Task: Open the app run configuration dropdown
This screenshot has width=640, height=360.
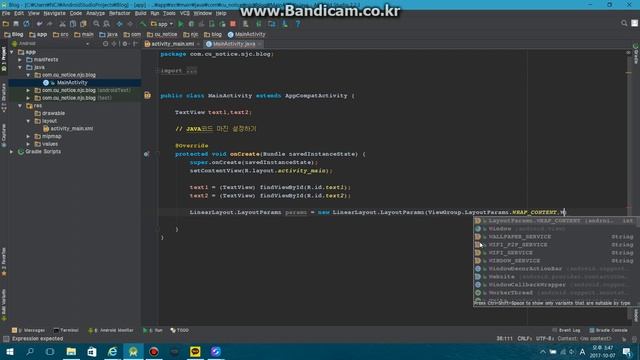Action: 162,24
